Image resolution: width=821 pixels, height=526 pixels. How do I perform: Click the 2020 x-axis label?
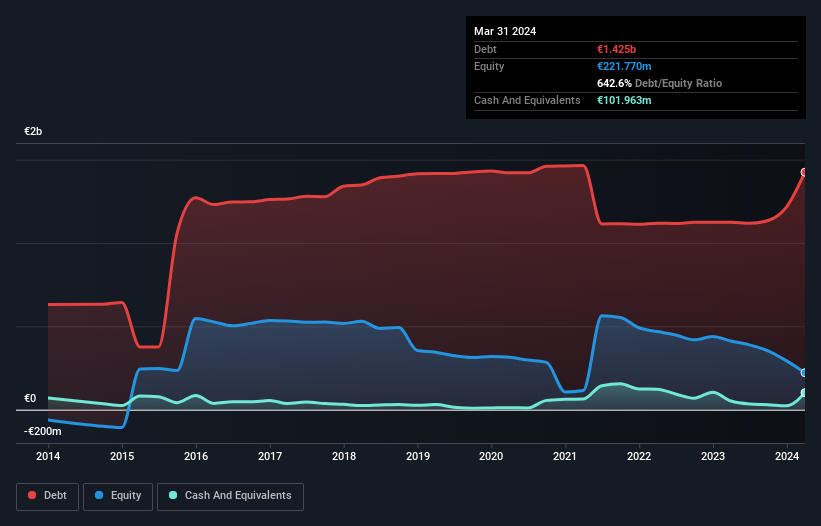491,456
